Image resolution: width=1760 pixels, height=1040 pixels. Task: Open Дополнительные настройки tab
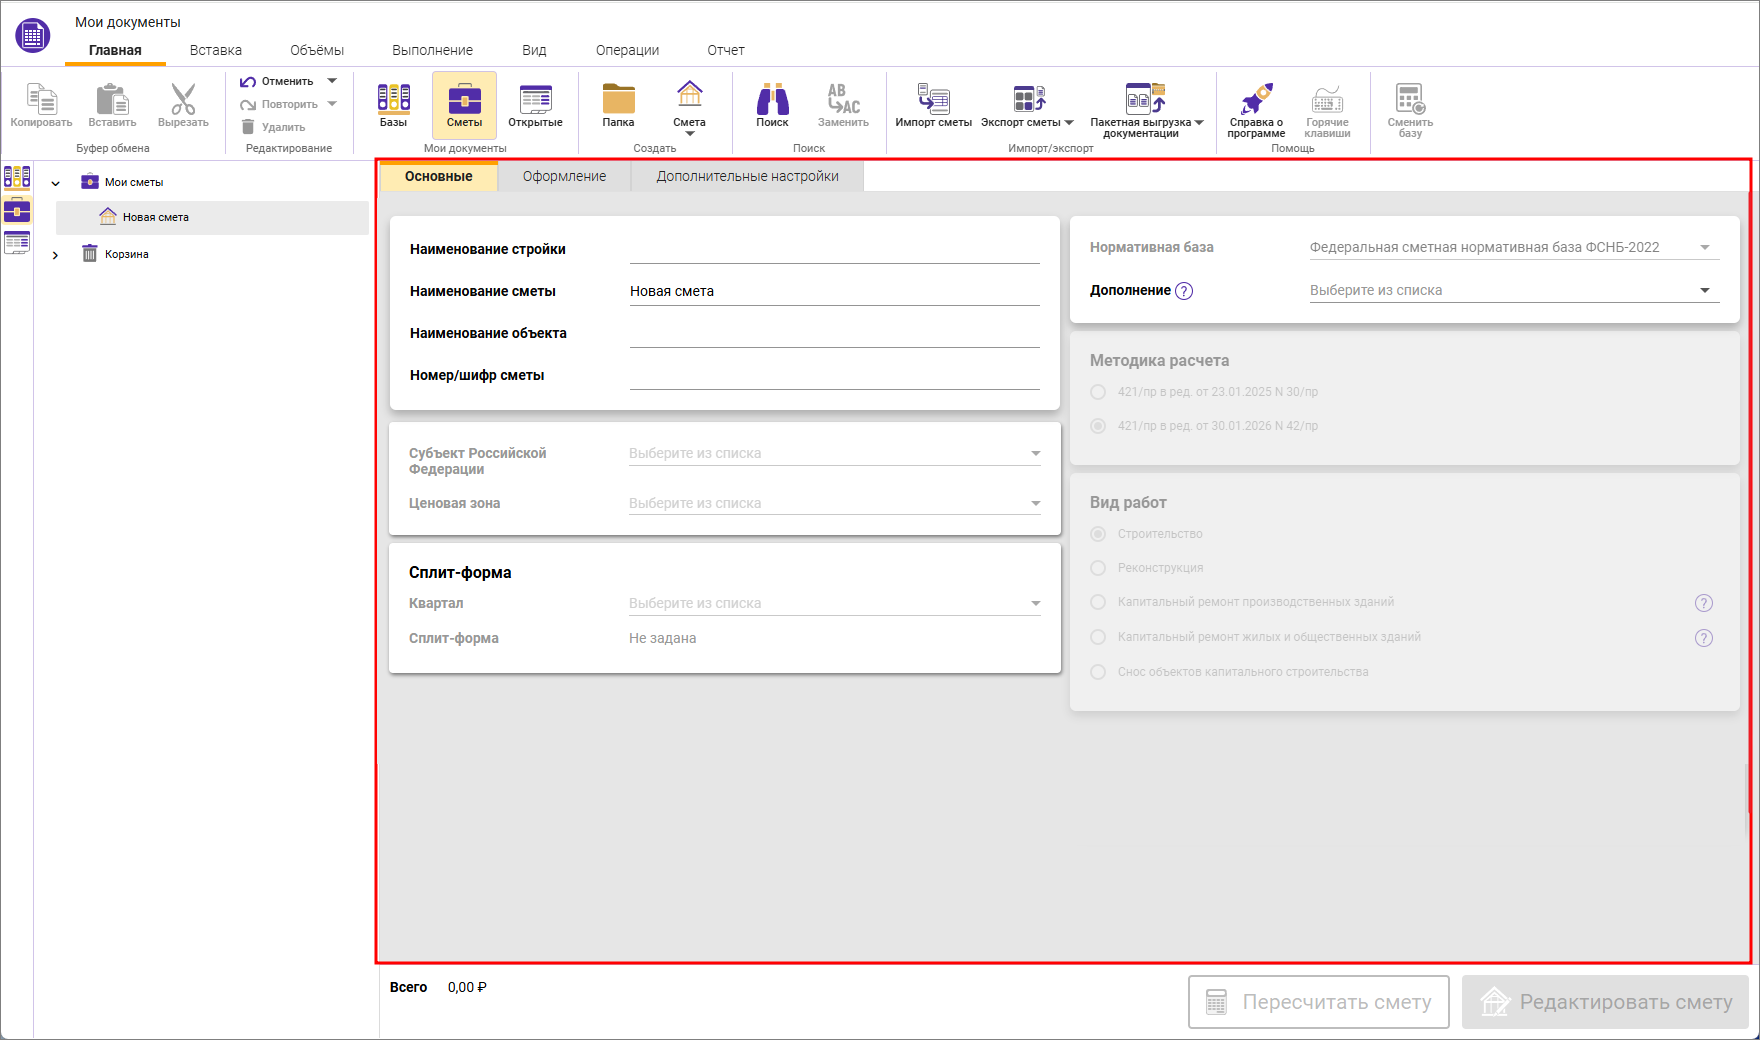click(747, 176)
